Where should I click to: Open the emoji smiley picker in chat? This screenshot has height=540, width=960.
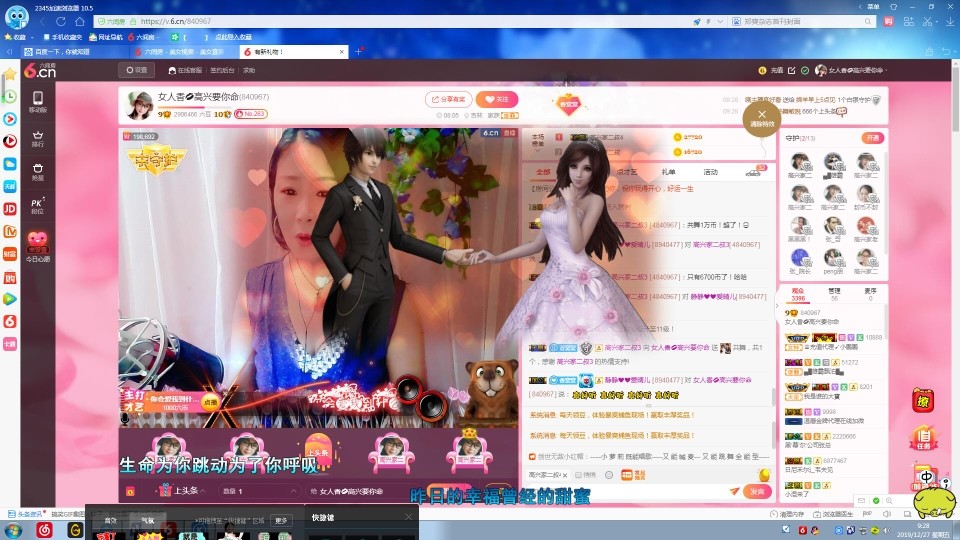click(609, 475)
